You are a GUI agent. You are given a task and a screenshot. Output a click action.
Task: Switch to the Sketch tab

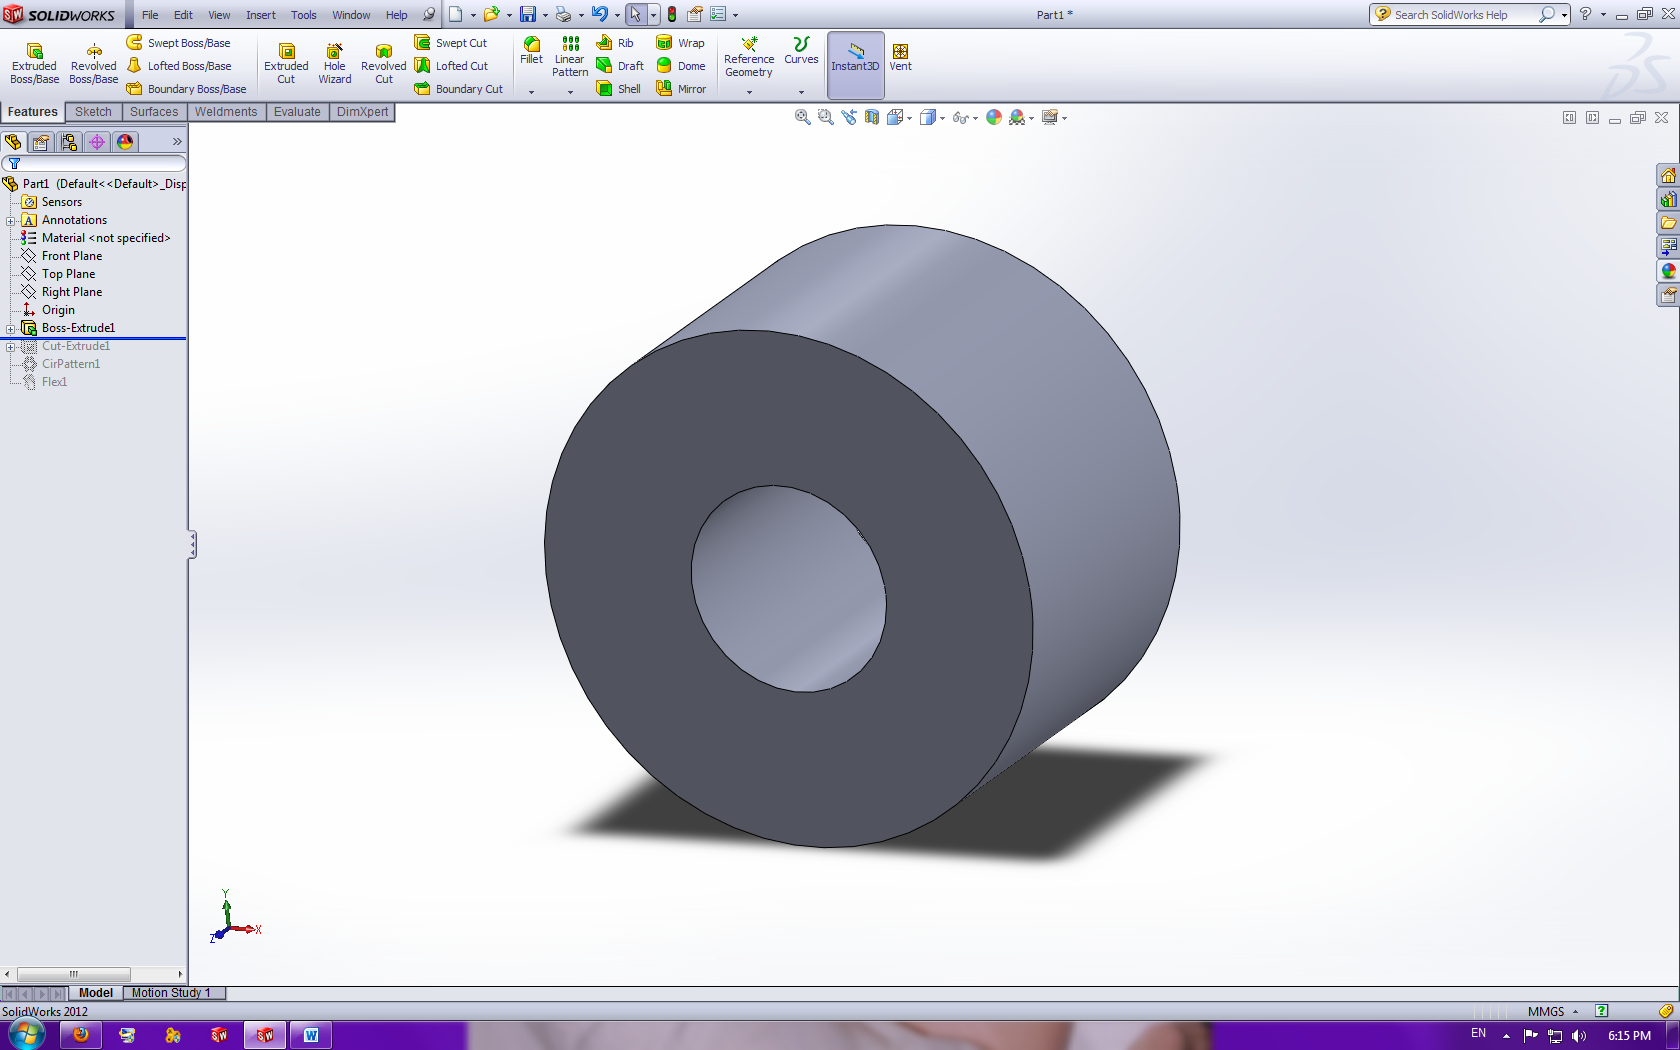(x=93, y=112)
